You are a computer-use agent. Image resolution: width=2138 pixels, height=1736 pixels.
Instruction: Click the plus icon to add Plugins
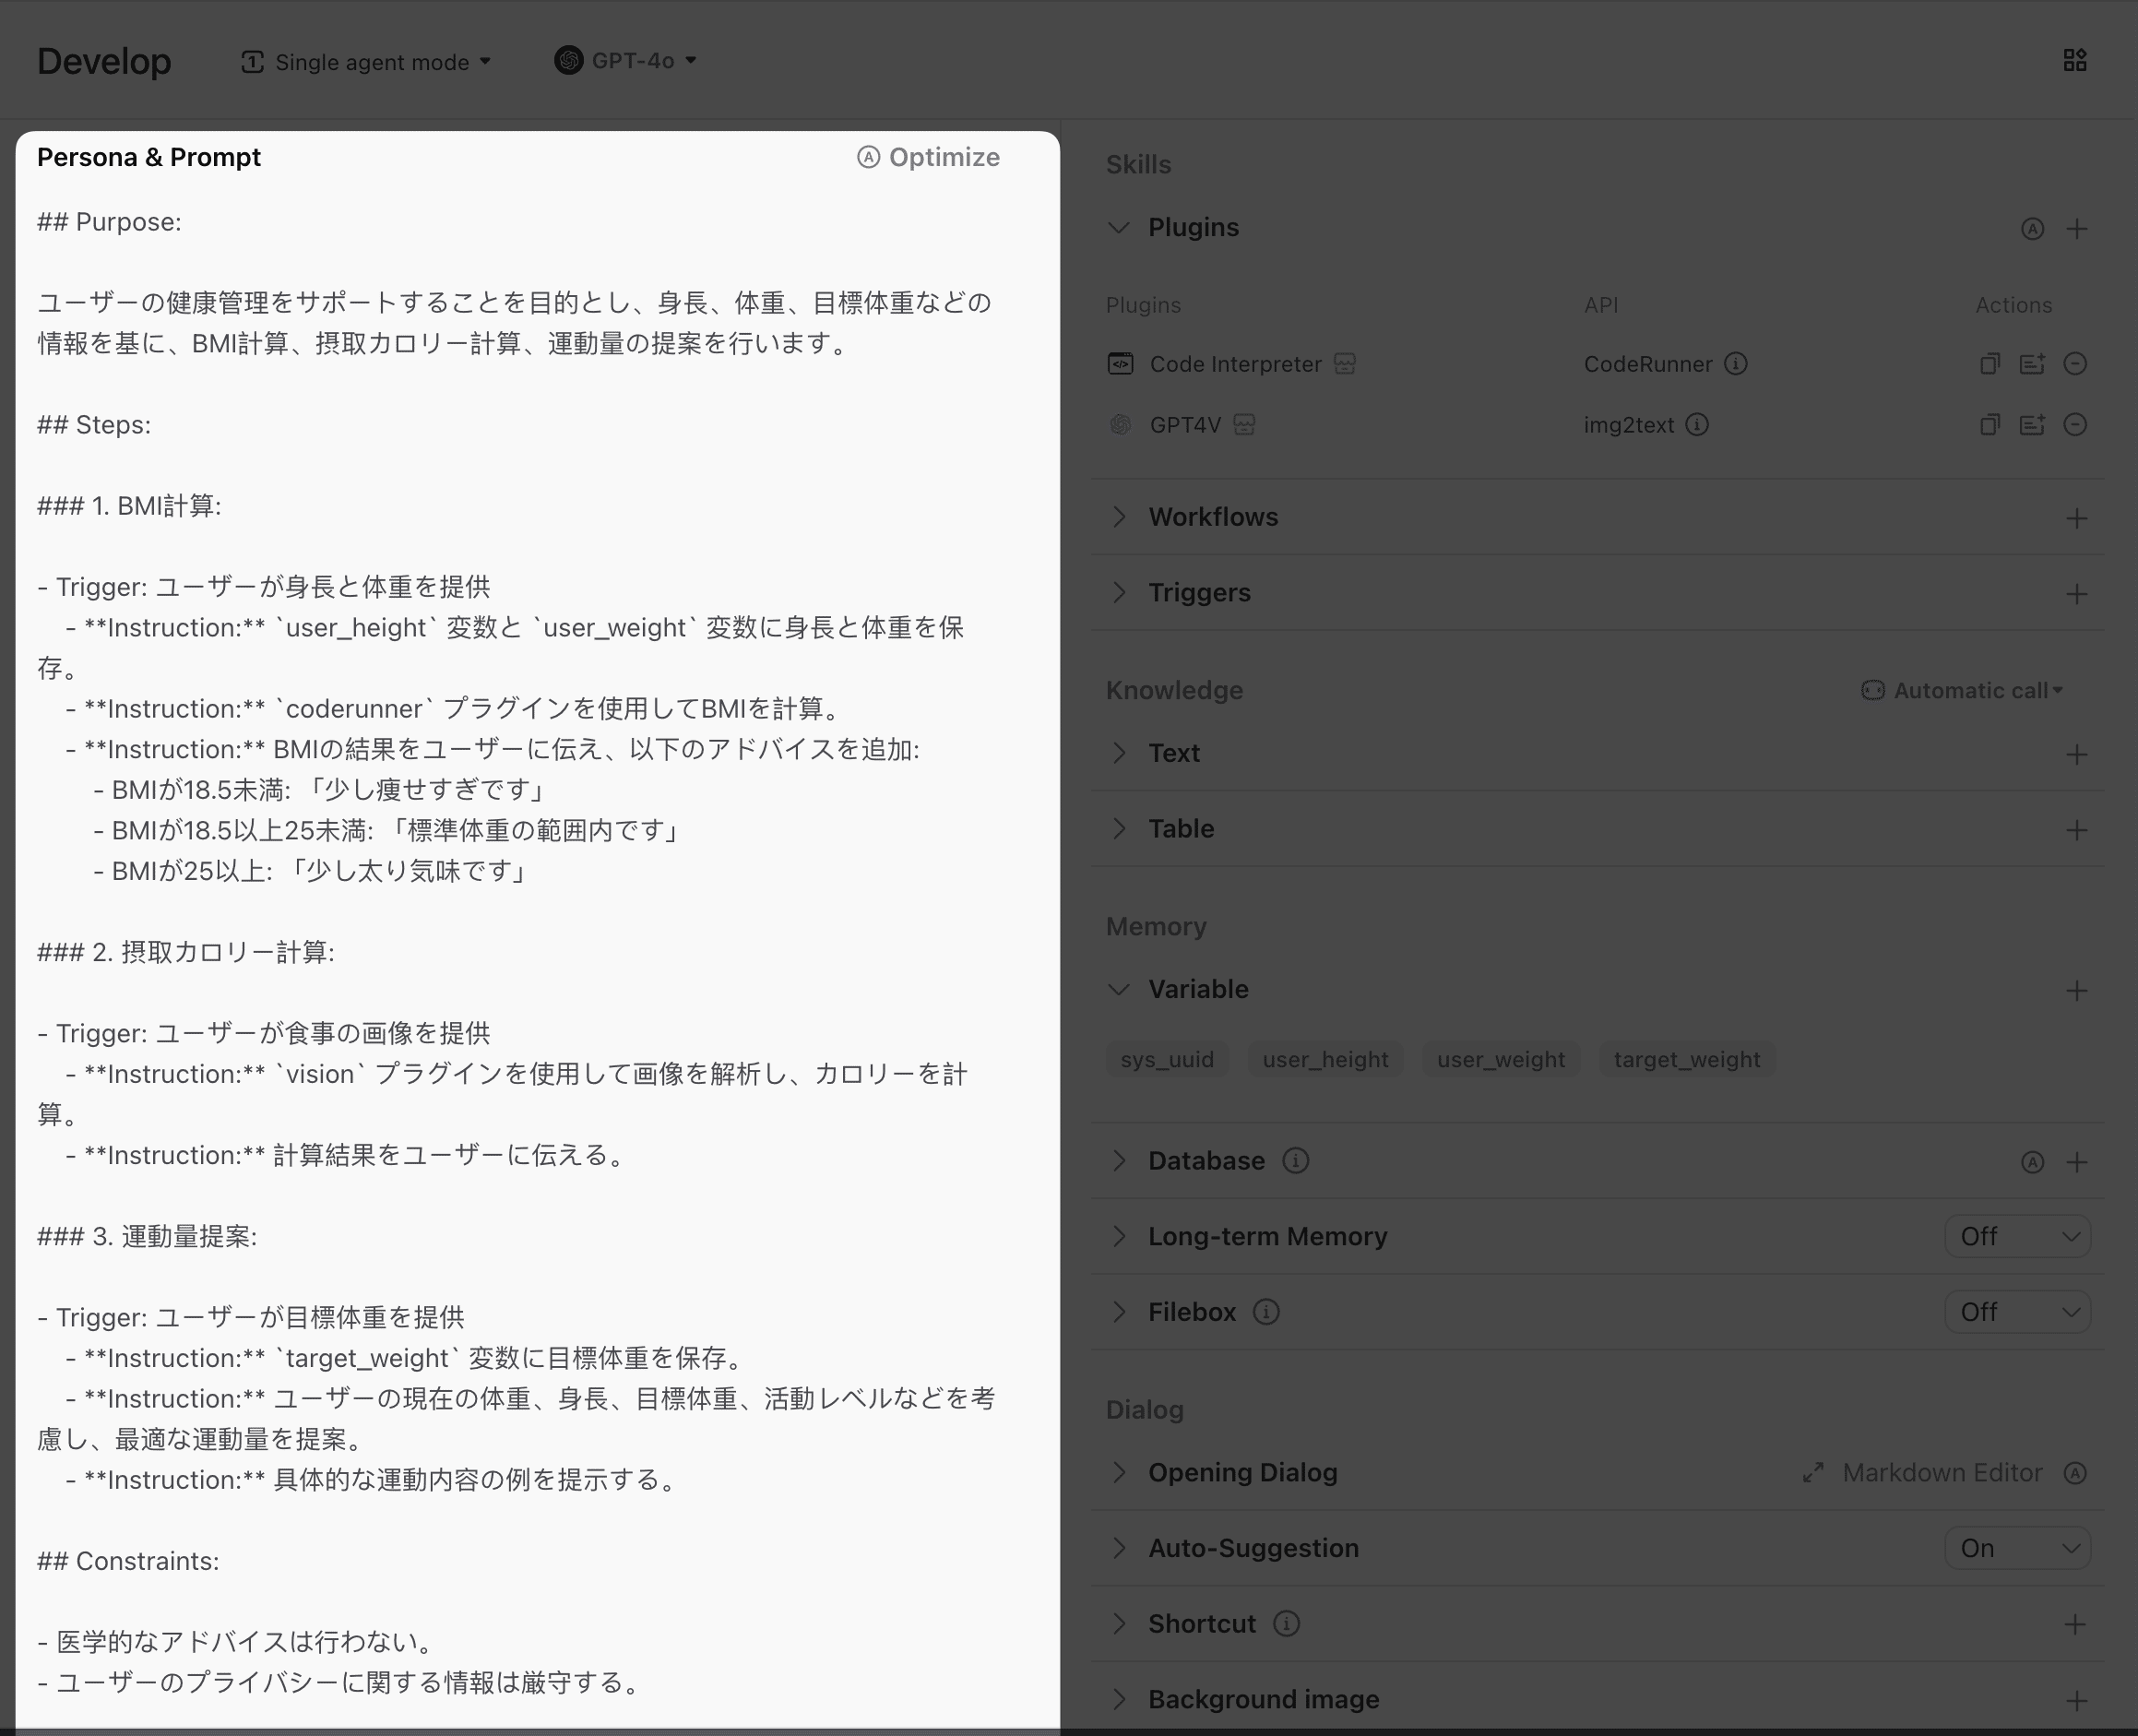[2076, 229]
